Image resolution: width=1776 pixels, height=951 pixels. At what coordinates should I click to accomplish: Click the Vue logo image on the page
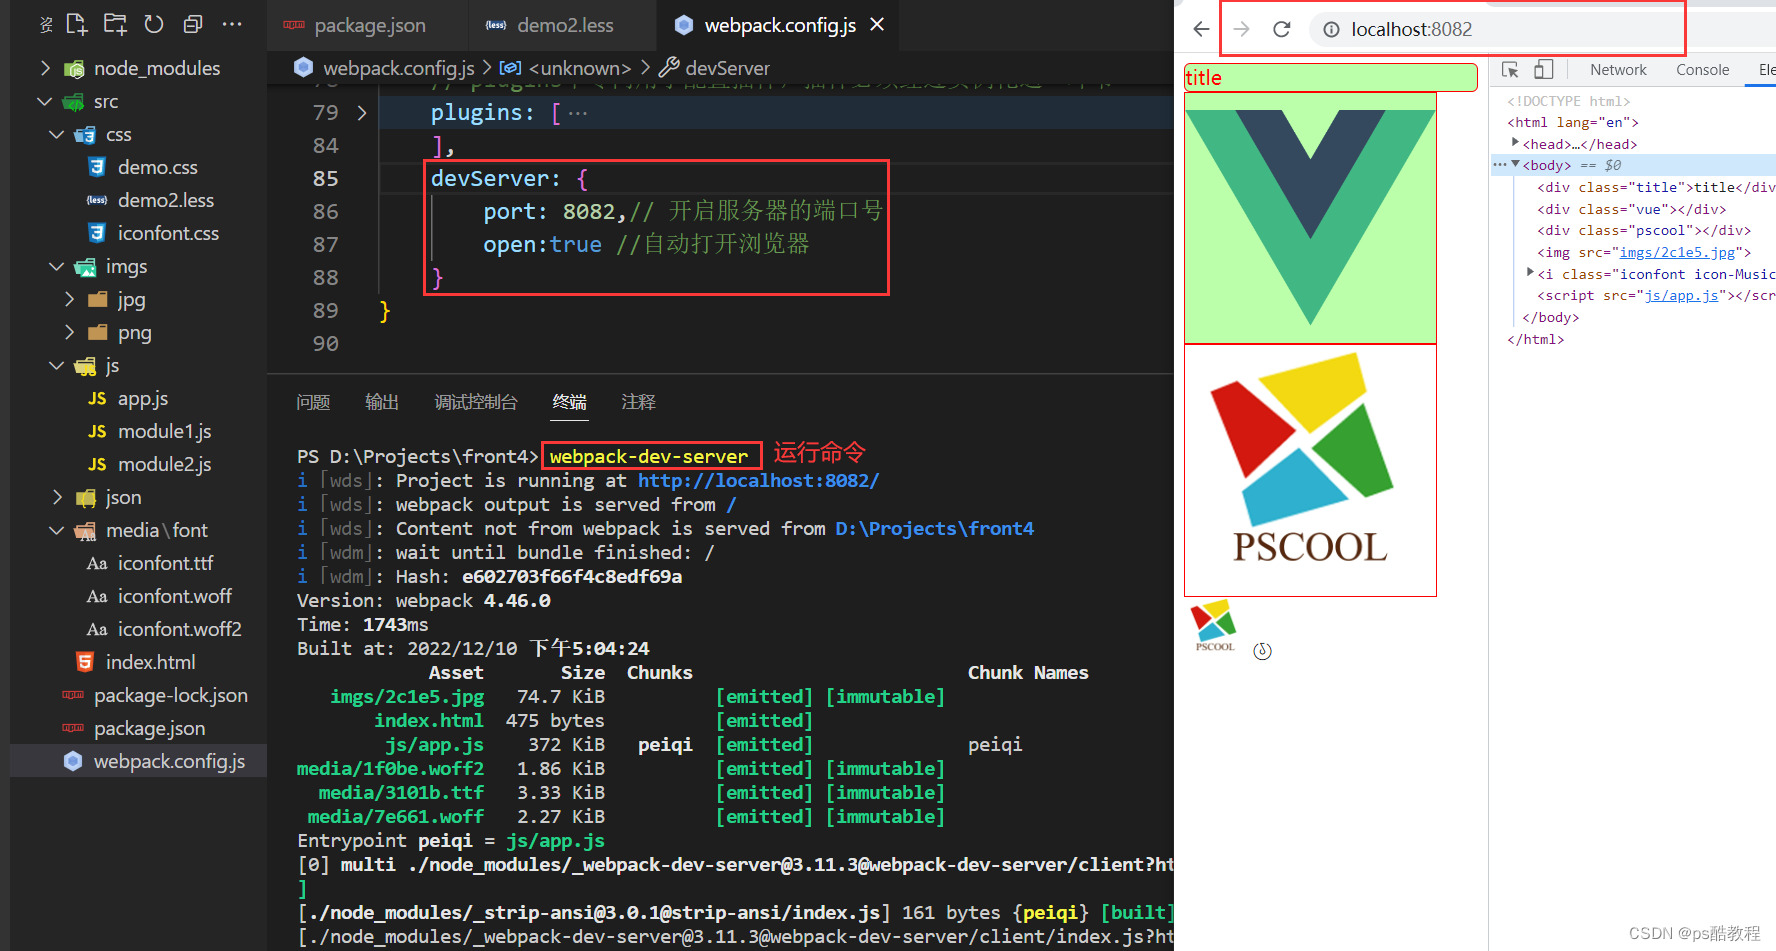pyautogui.click(x=1310, y=217)
